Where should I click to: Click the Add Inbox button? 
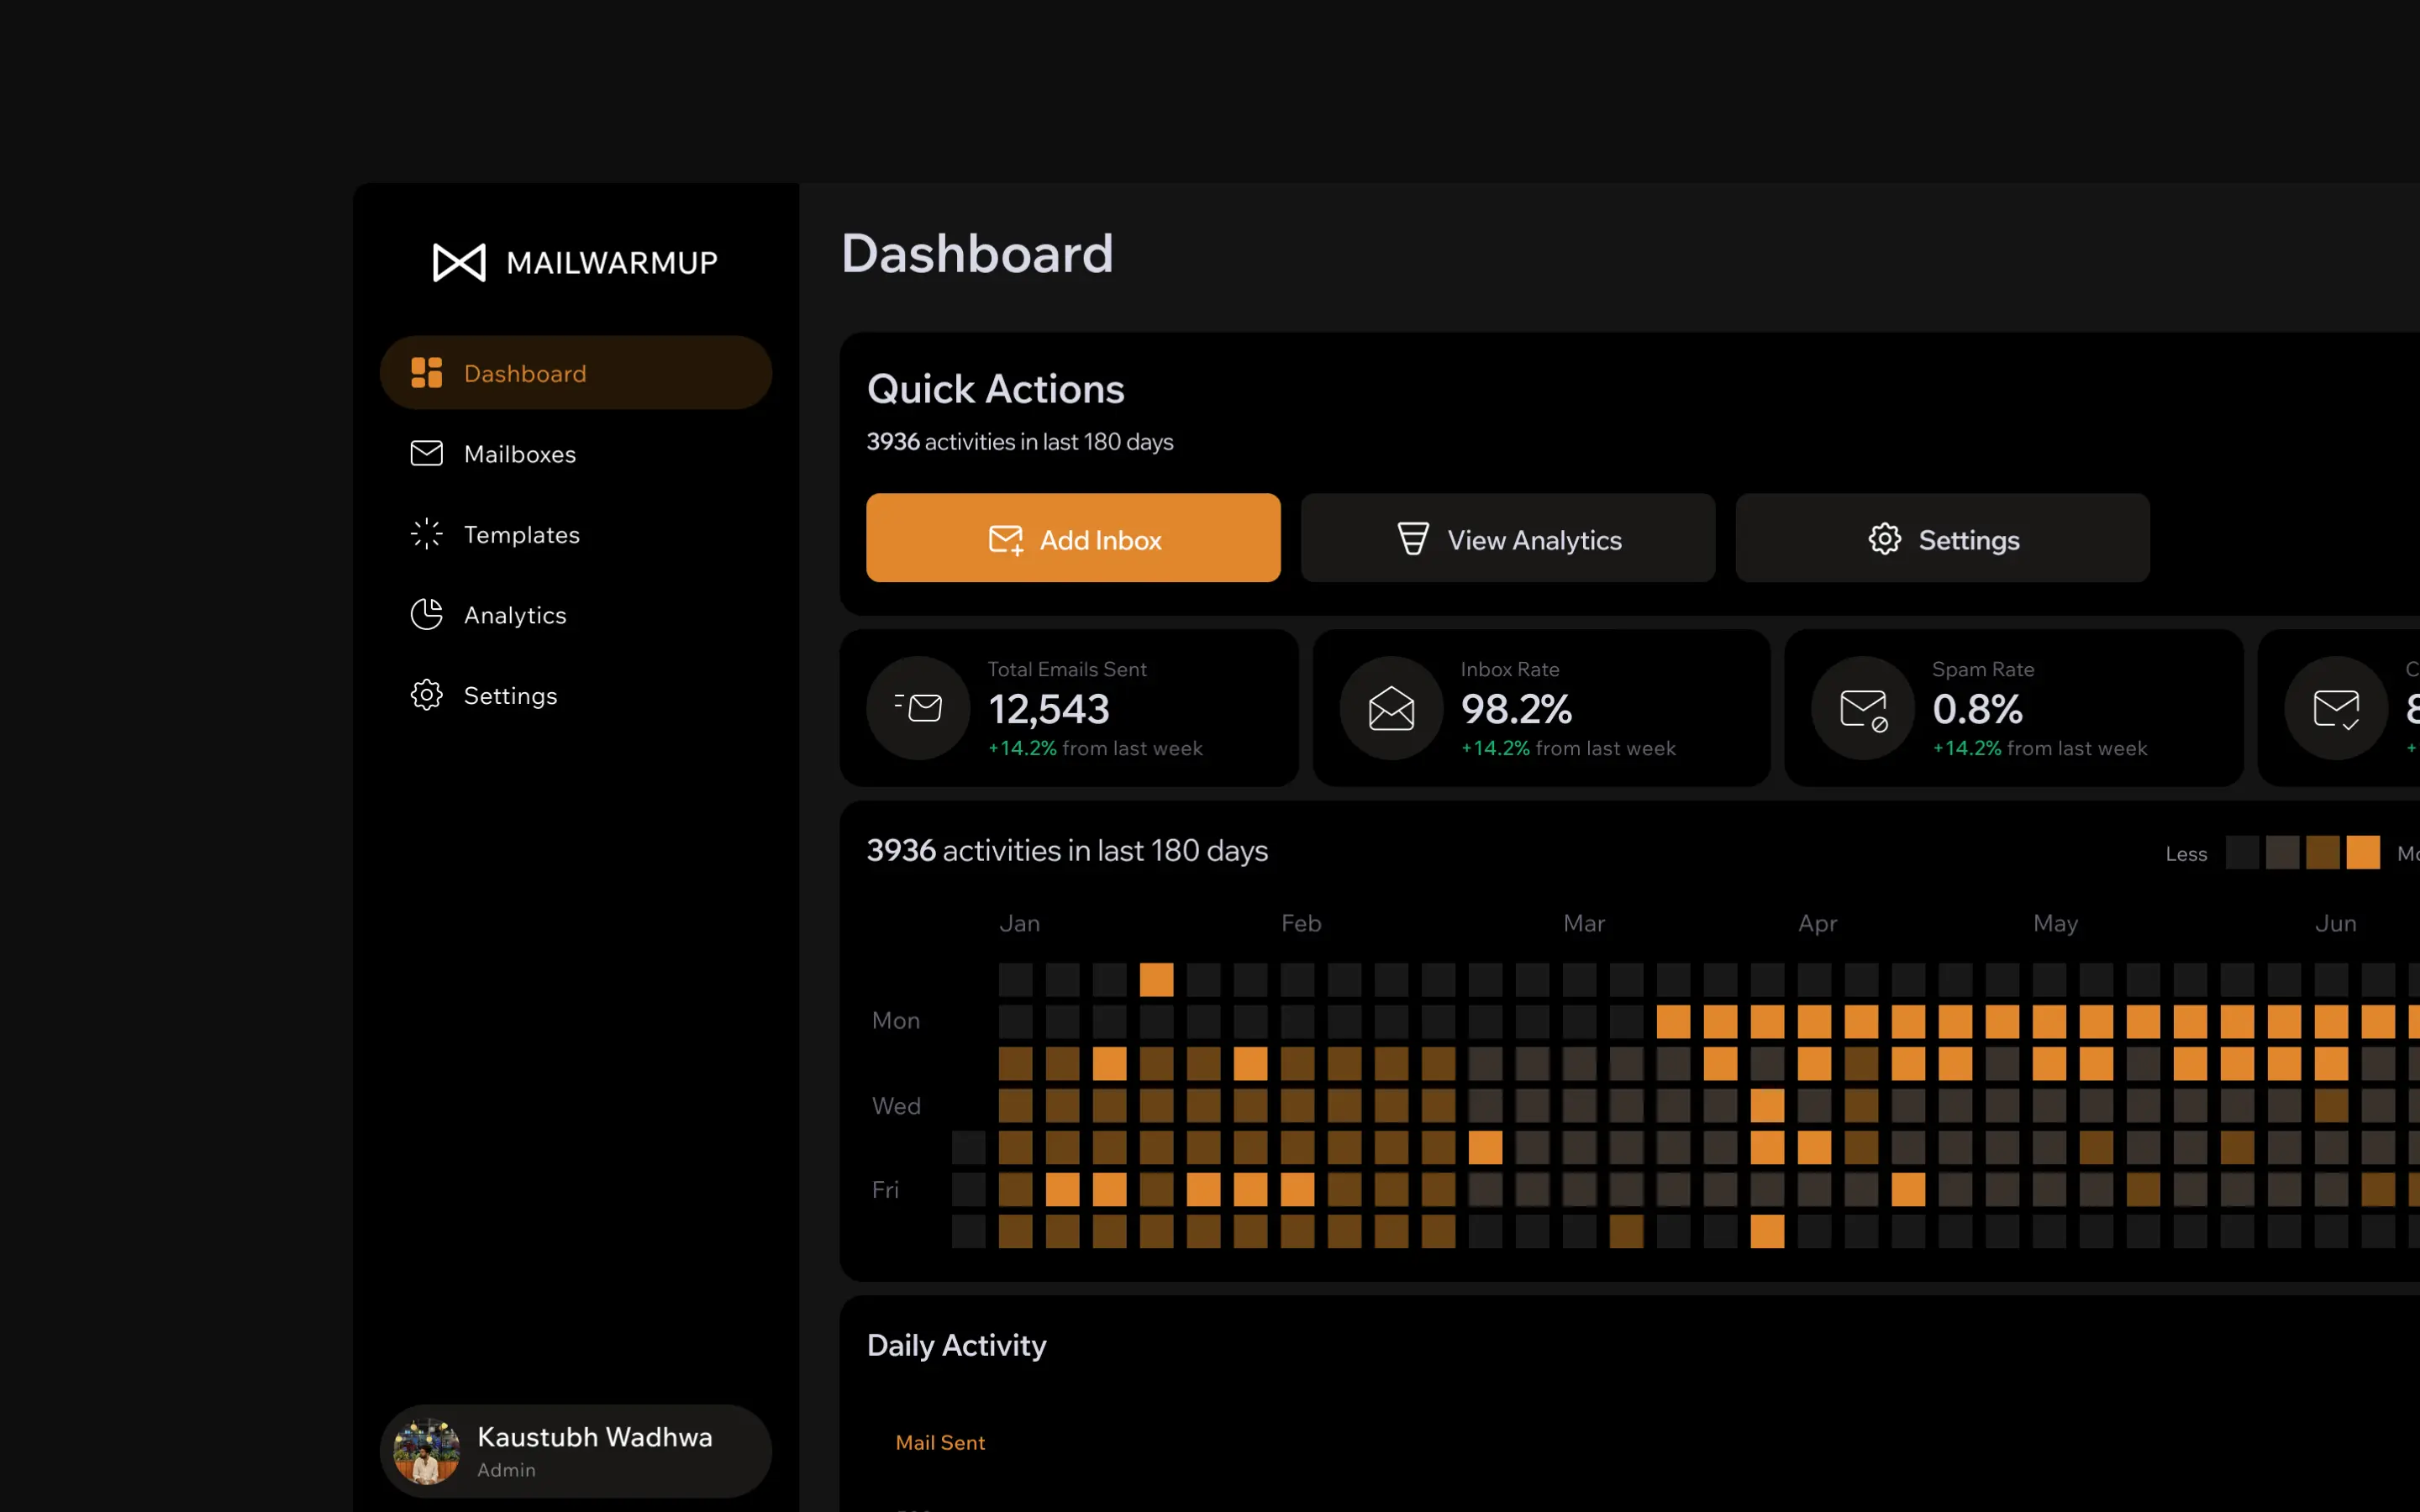click(x=1073, y=538)
